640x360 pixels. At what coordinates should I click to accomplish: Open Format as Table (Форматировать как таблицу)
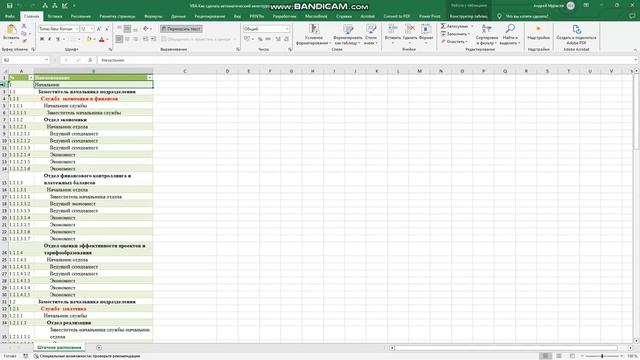pyautogui.click(x=348, y=34)
